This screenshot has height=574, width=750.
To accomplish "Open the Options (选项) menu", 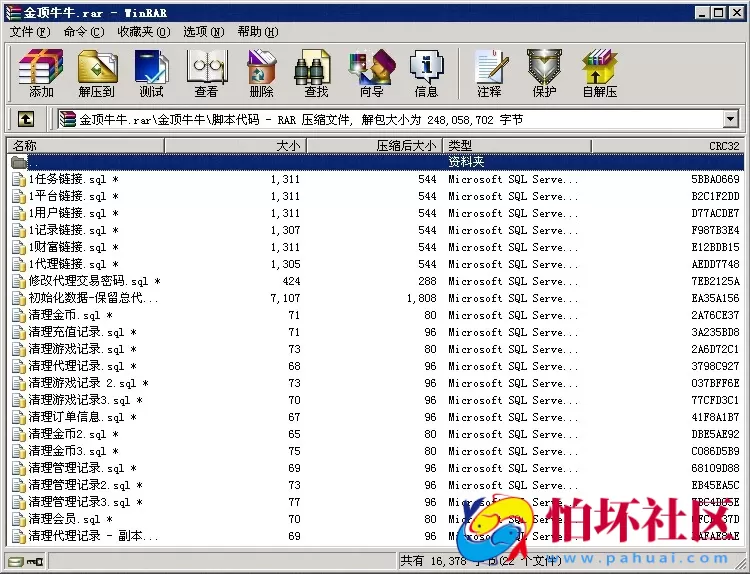I will point(204,32).
